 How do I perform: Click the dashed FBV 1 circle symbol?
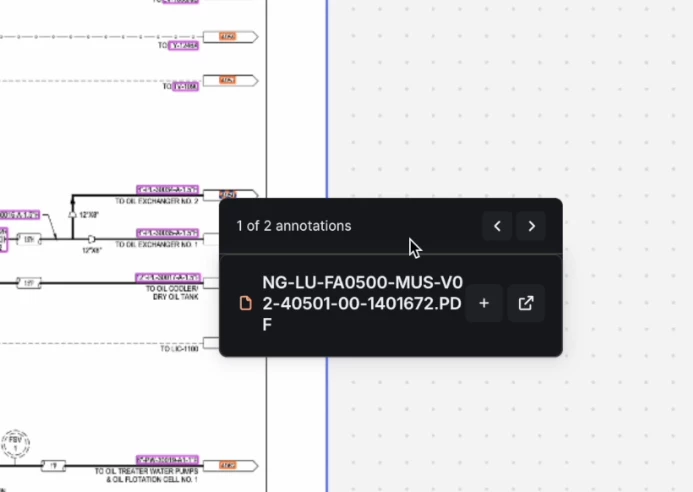[x=15, y=444]
